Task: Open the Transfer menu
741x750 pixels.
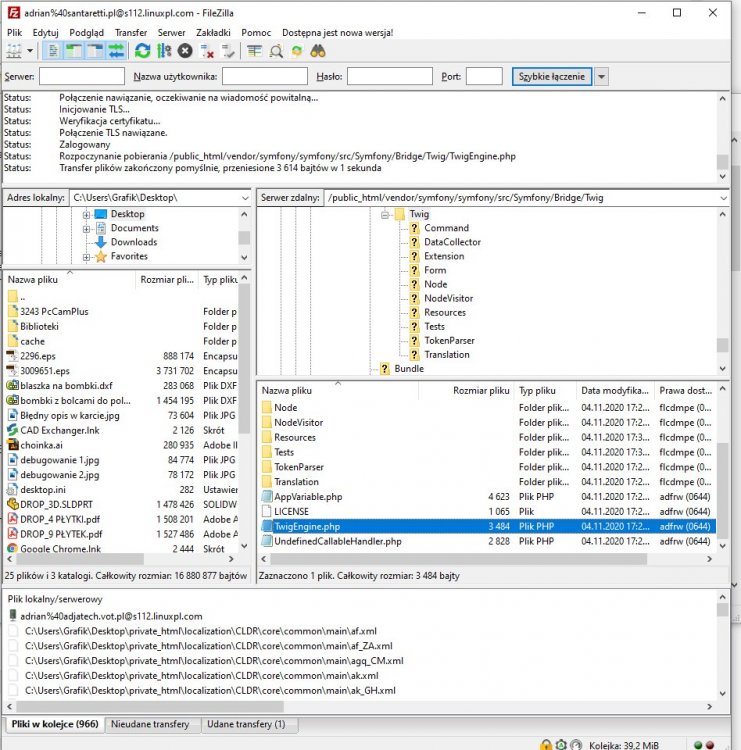Action: coord(131,33)
